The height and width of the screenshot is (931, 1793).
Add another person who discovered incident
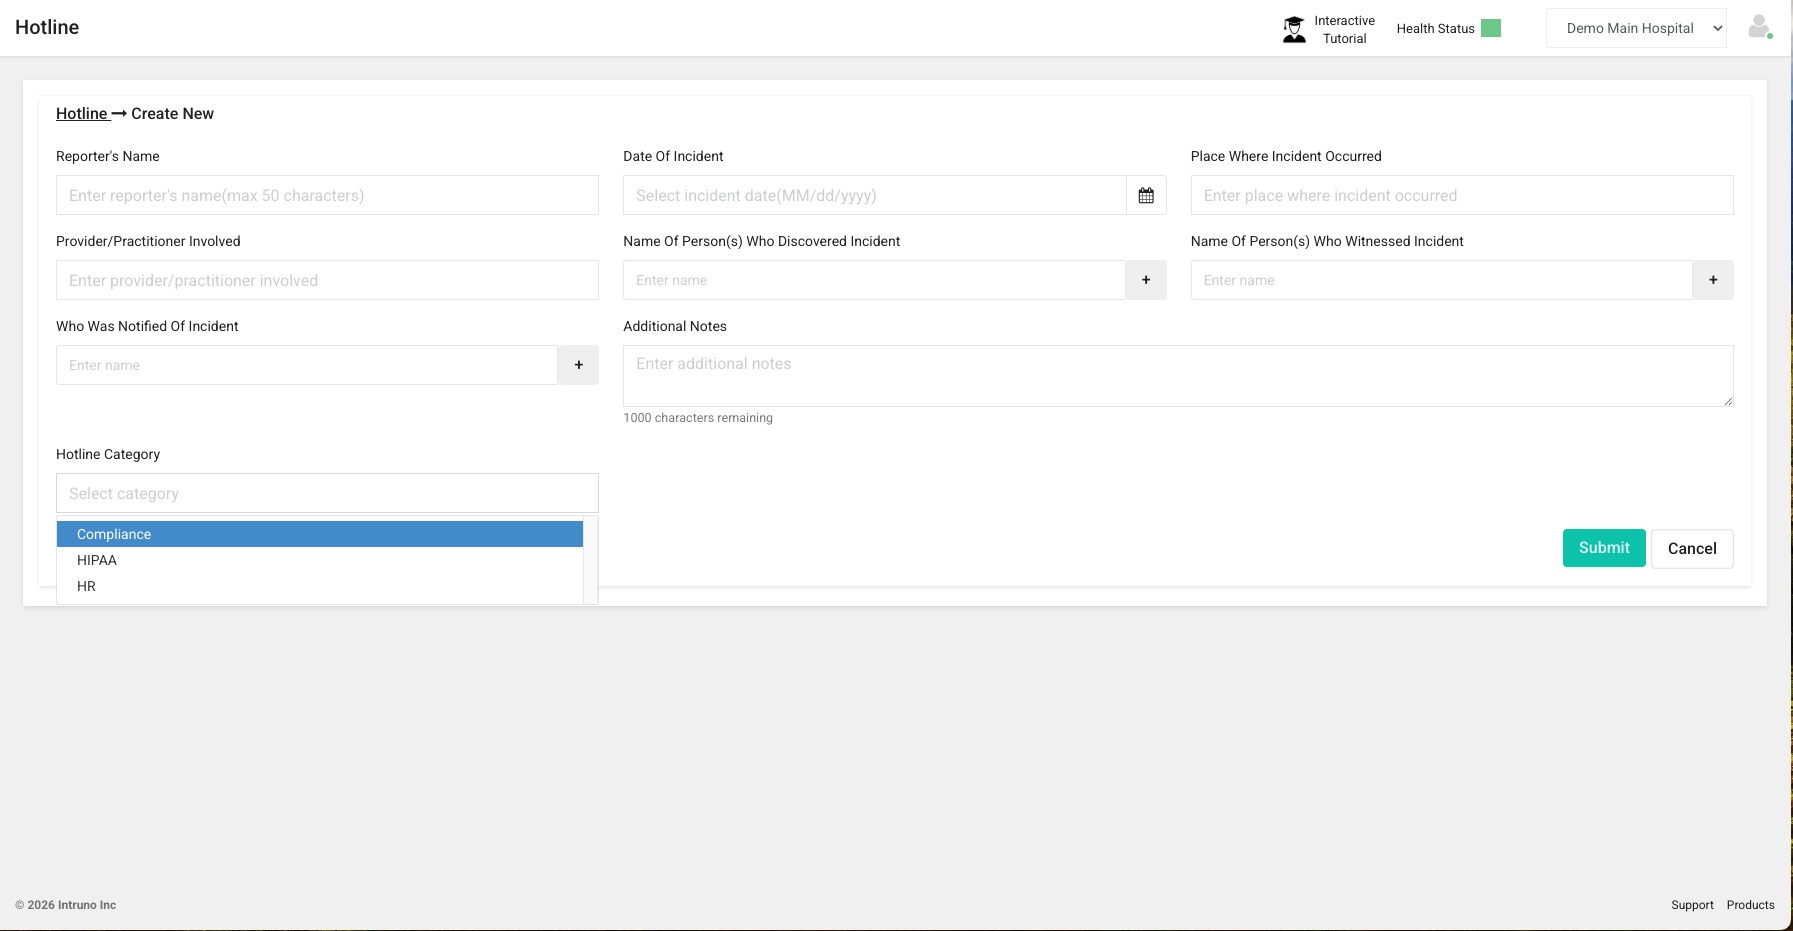pyautogui.click(x=1146, y=280)
